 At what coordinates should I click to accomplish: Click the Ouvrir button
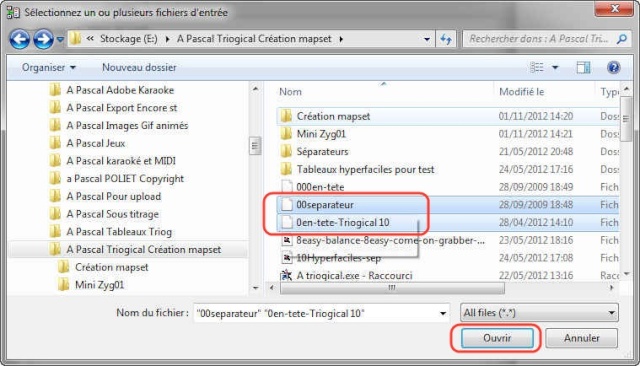pyautogui.click(x=497, y=338)
